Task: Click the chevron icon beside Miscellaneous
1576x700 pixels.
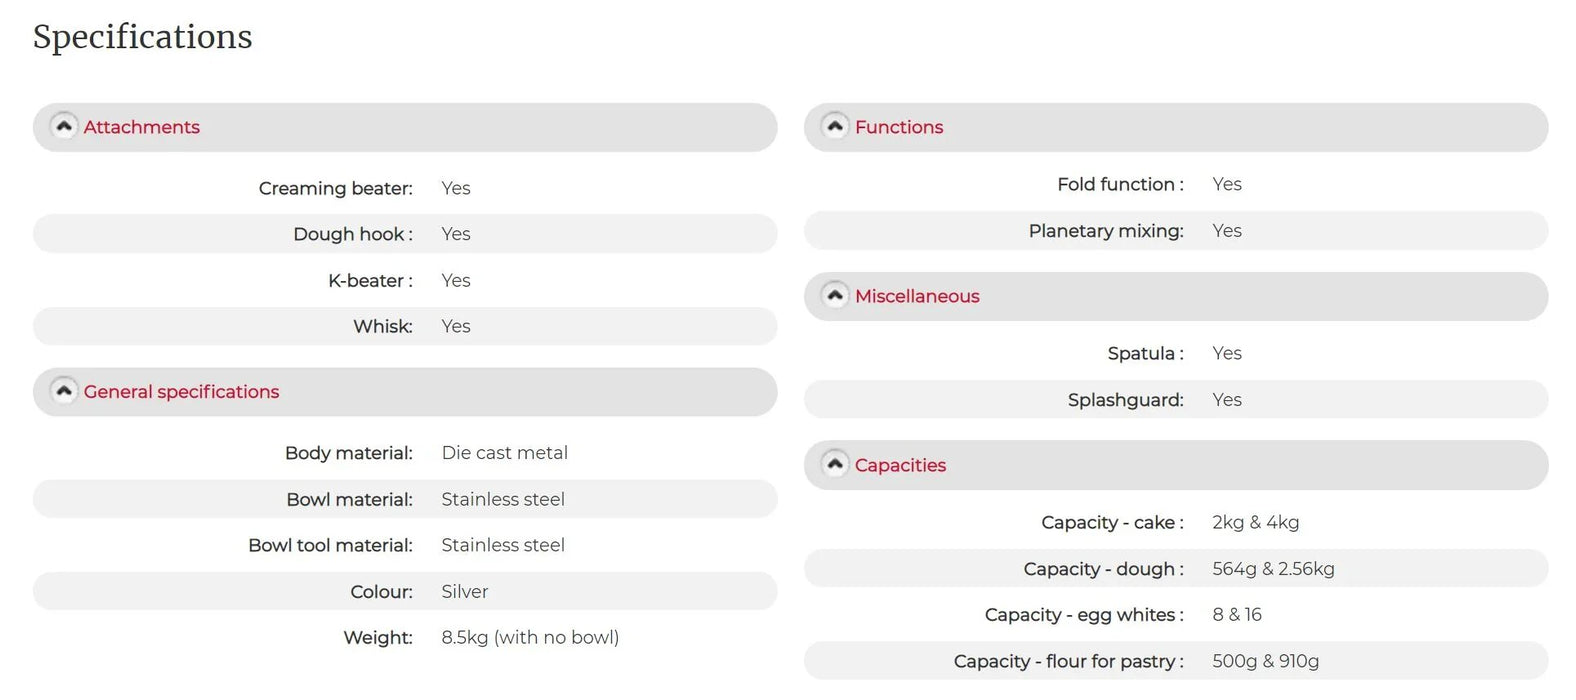Action: [x=835, y=296]
